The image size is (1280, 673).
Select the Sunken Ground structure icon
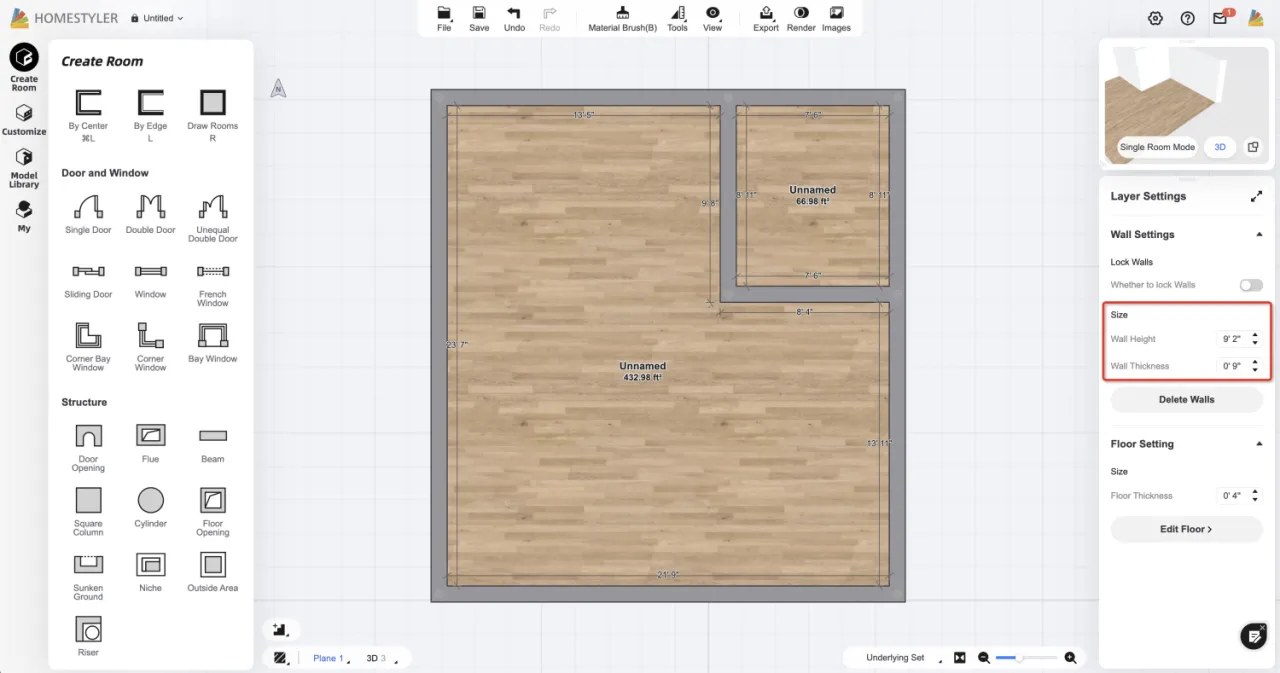coord(88,565)
